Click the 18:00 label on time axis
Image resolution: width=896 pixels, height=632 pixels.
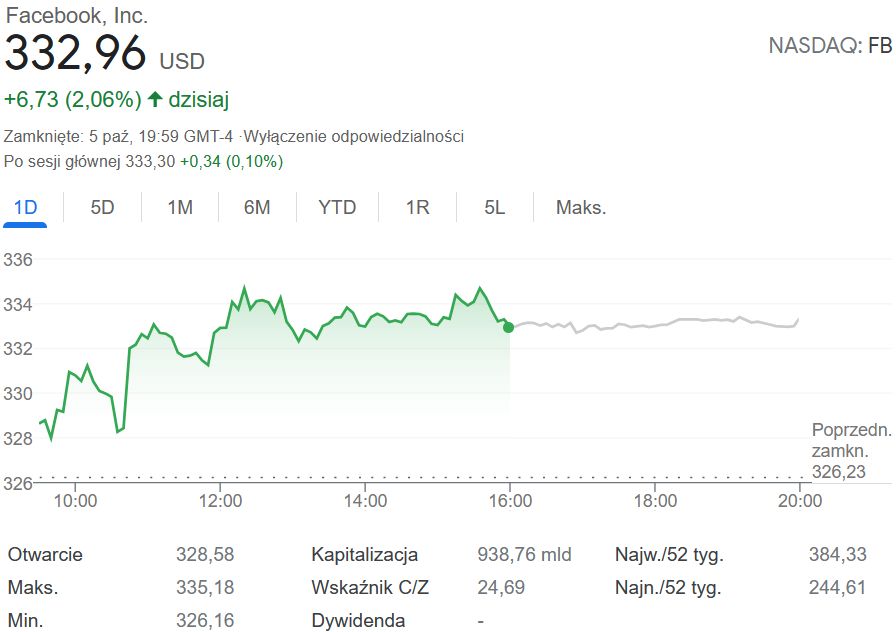pos(655,500)
